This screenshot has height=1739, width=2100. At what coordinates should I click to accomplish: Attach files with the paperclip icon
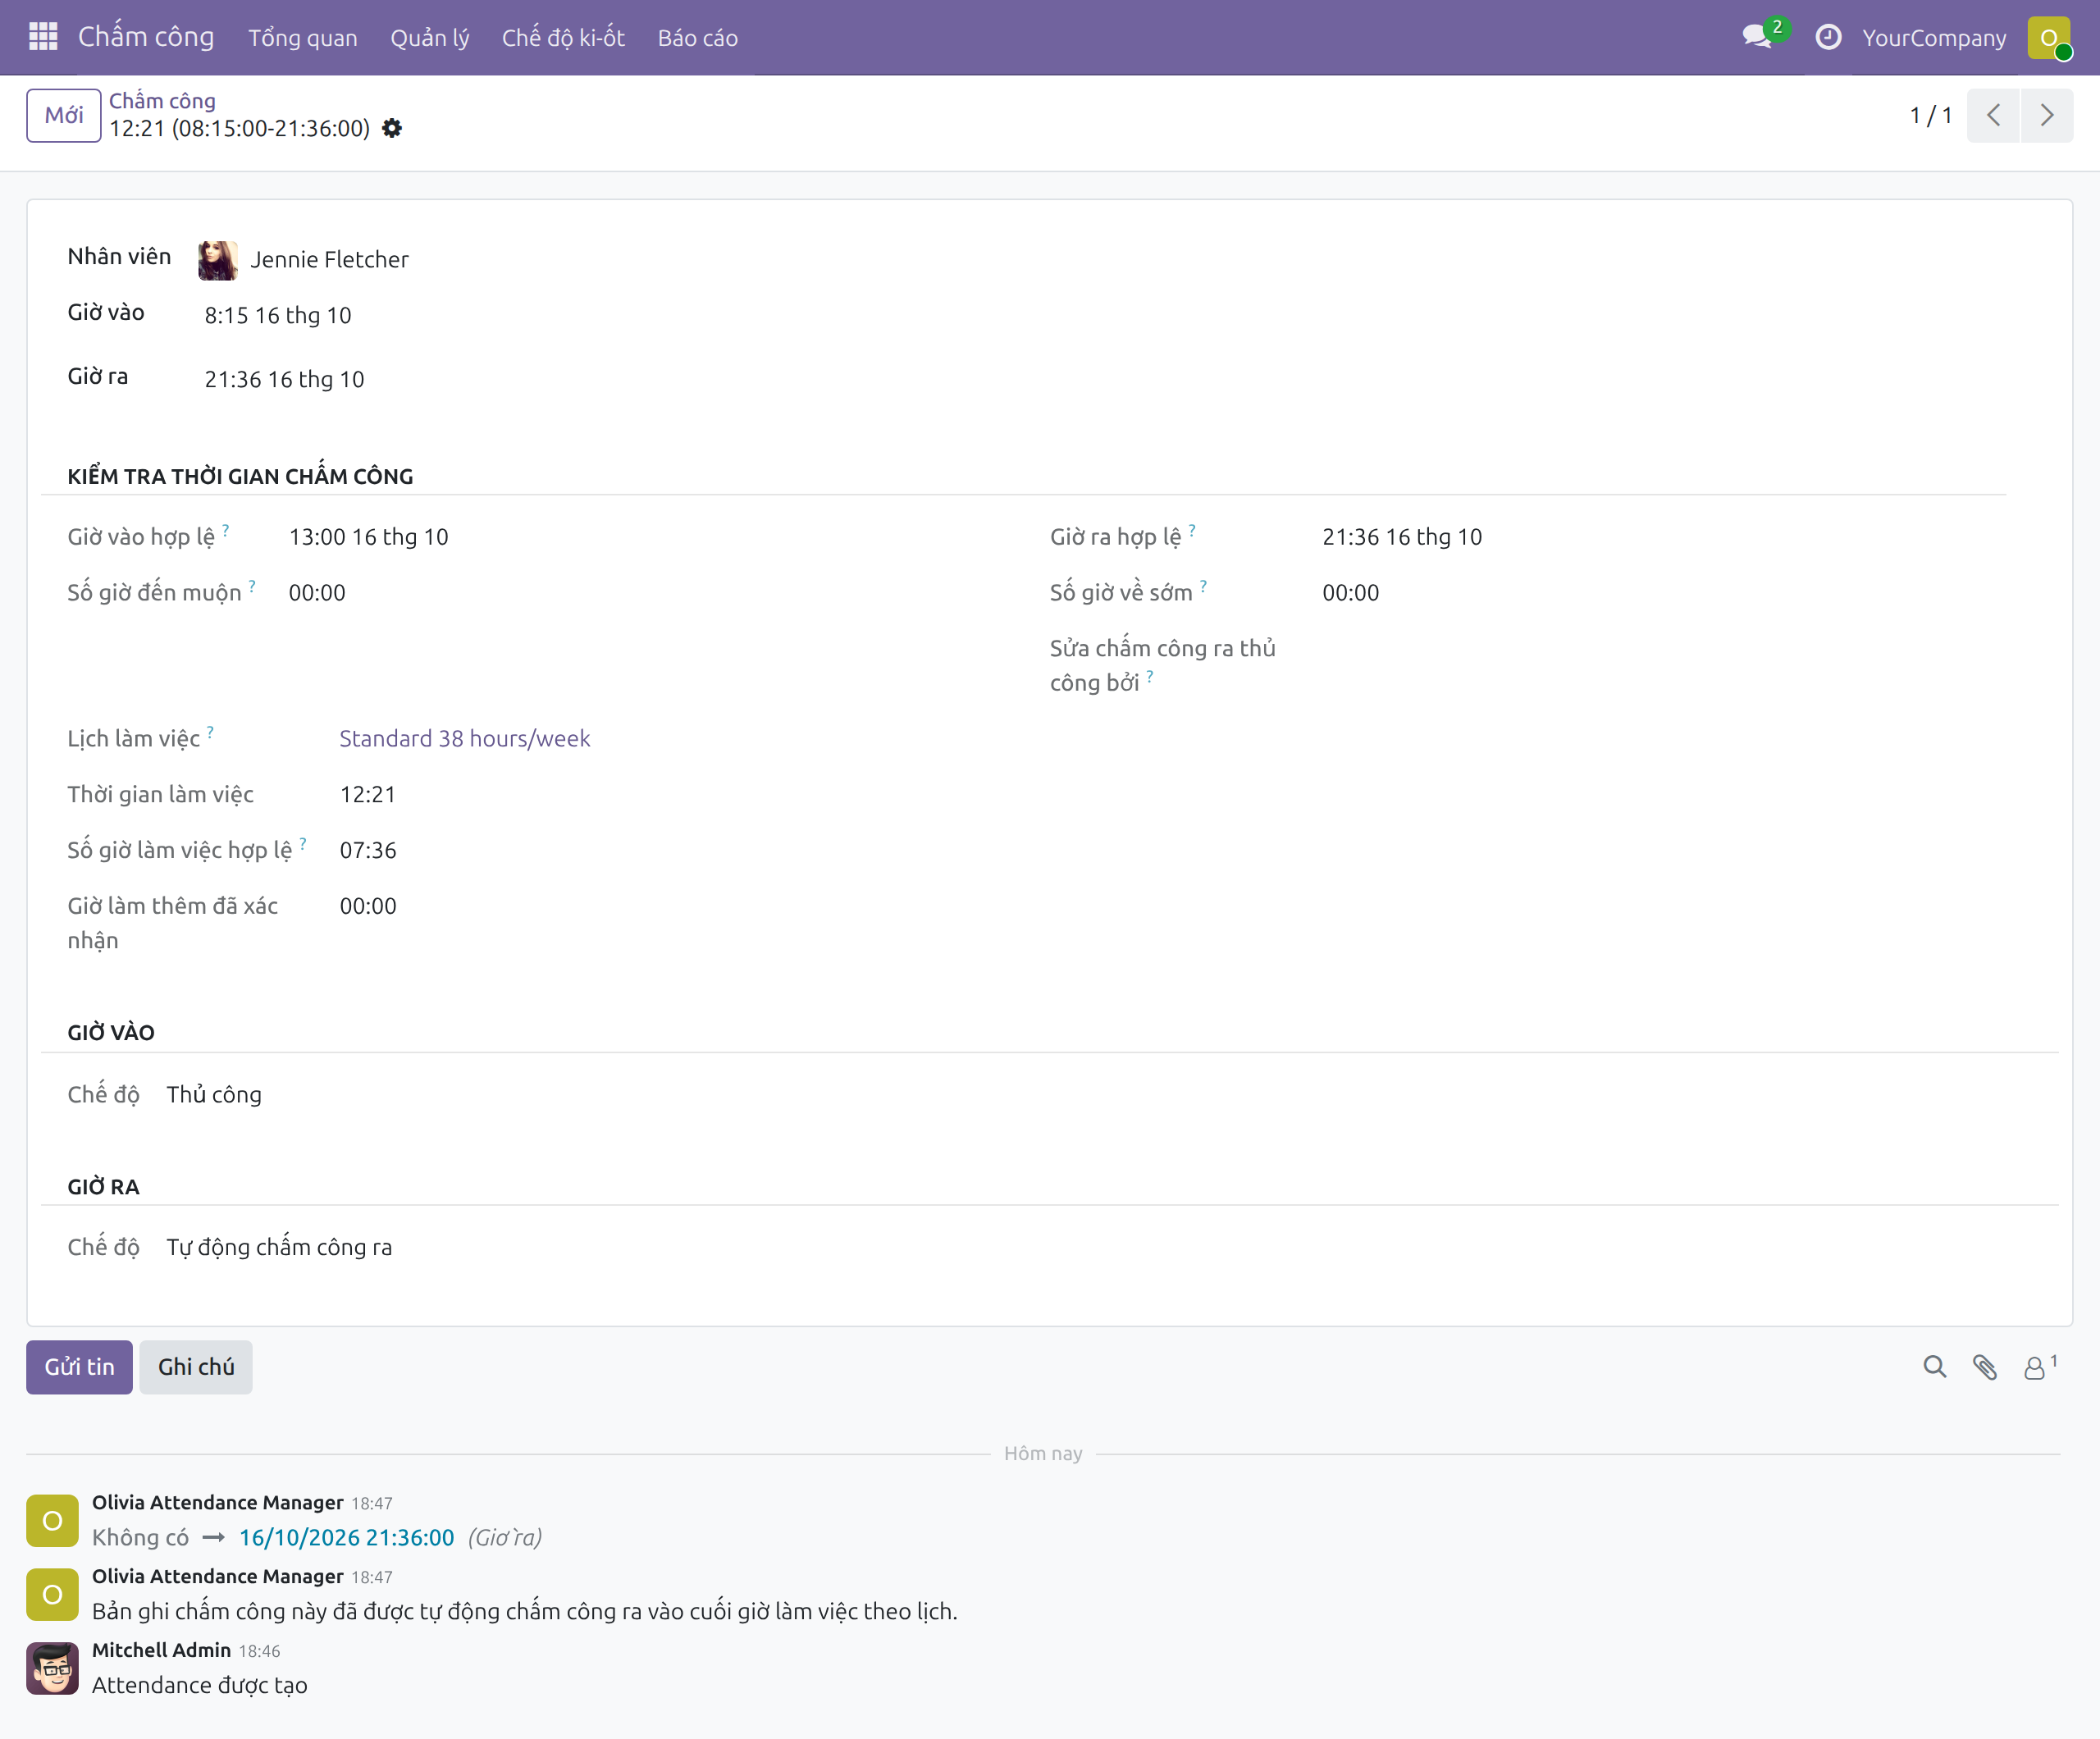(1984, 1367)
